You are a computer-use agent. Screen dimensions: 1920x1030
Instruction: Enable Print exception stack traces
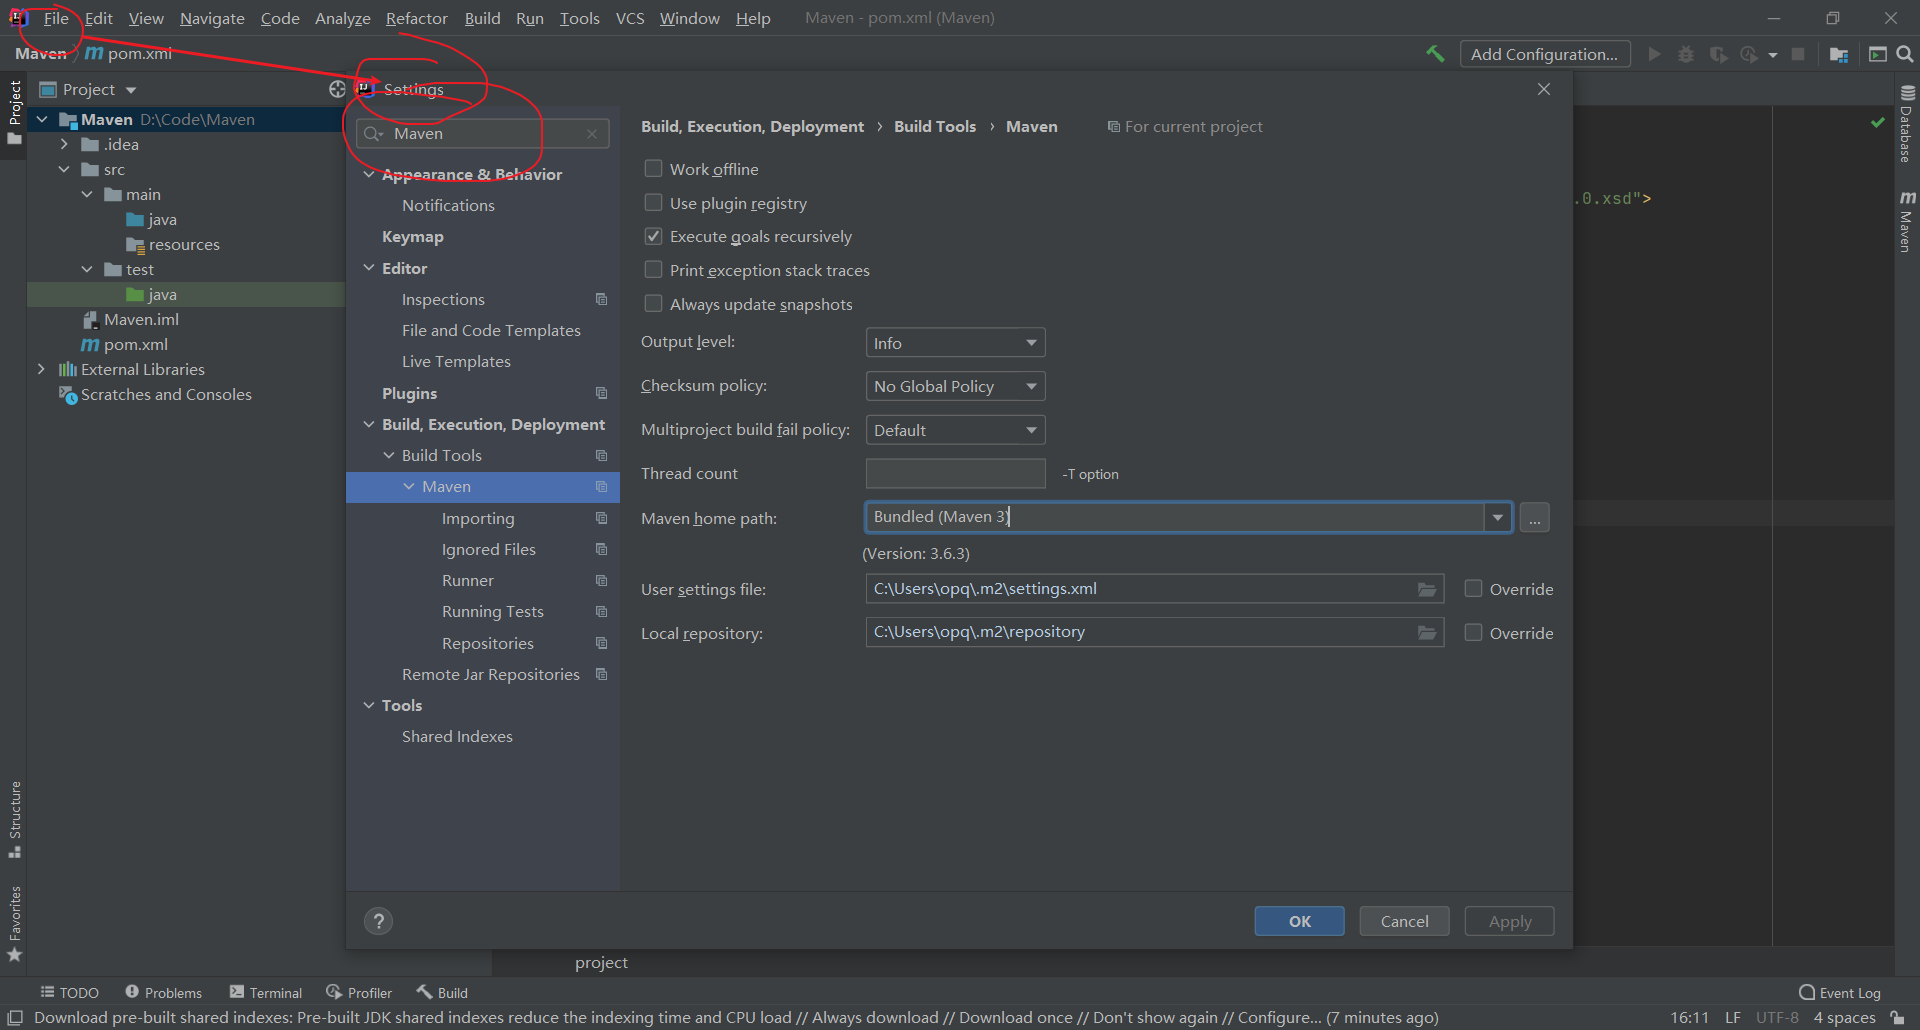coord(653,269)
